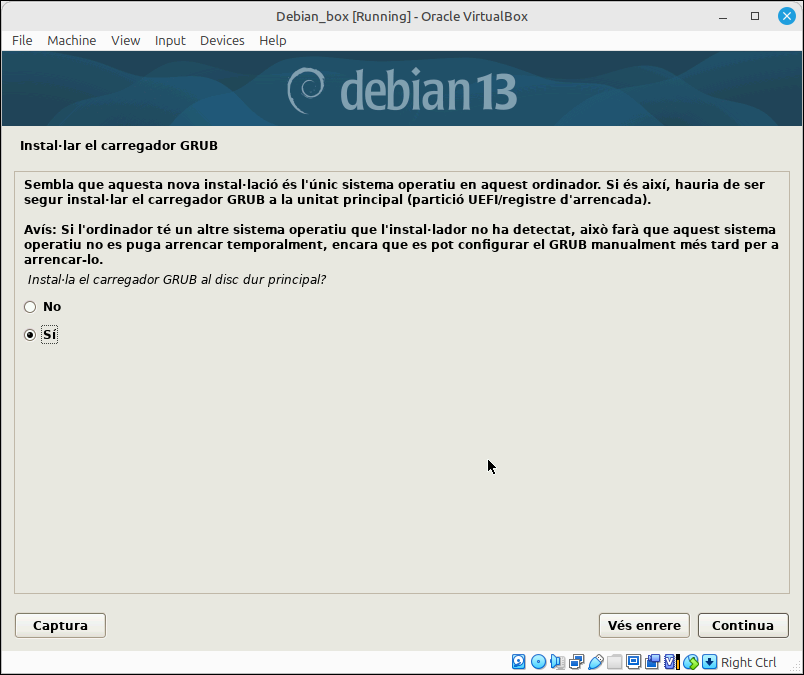Maximize the VirtualBox window
The image size is (804, 675).
[755, 16]
